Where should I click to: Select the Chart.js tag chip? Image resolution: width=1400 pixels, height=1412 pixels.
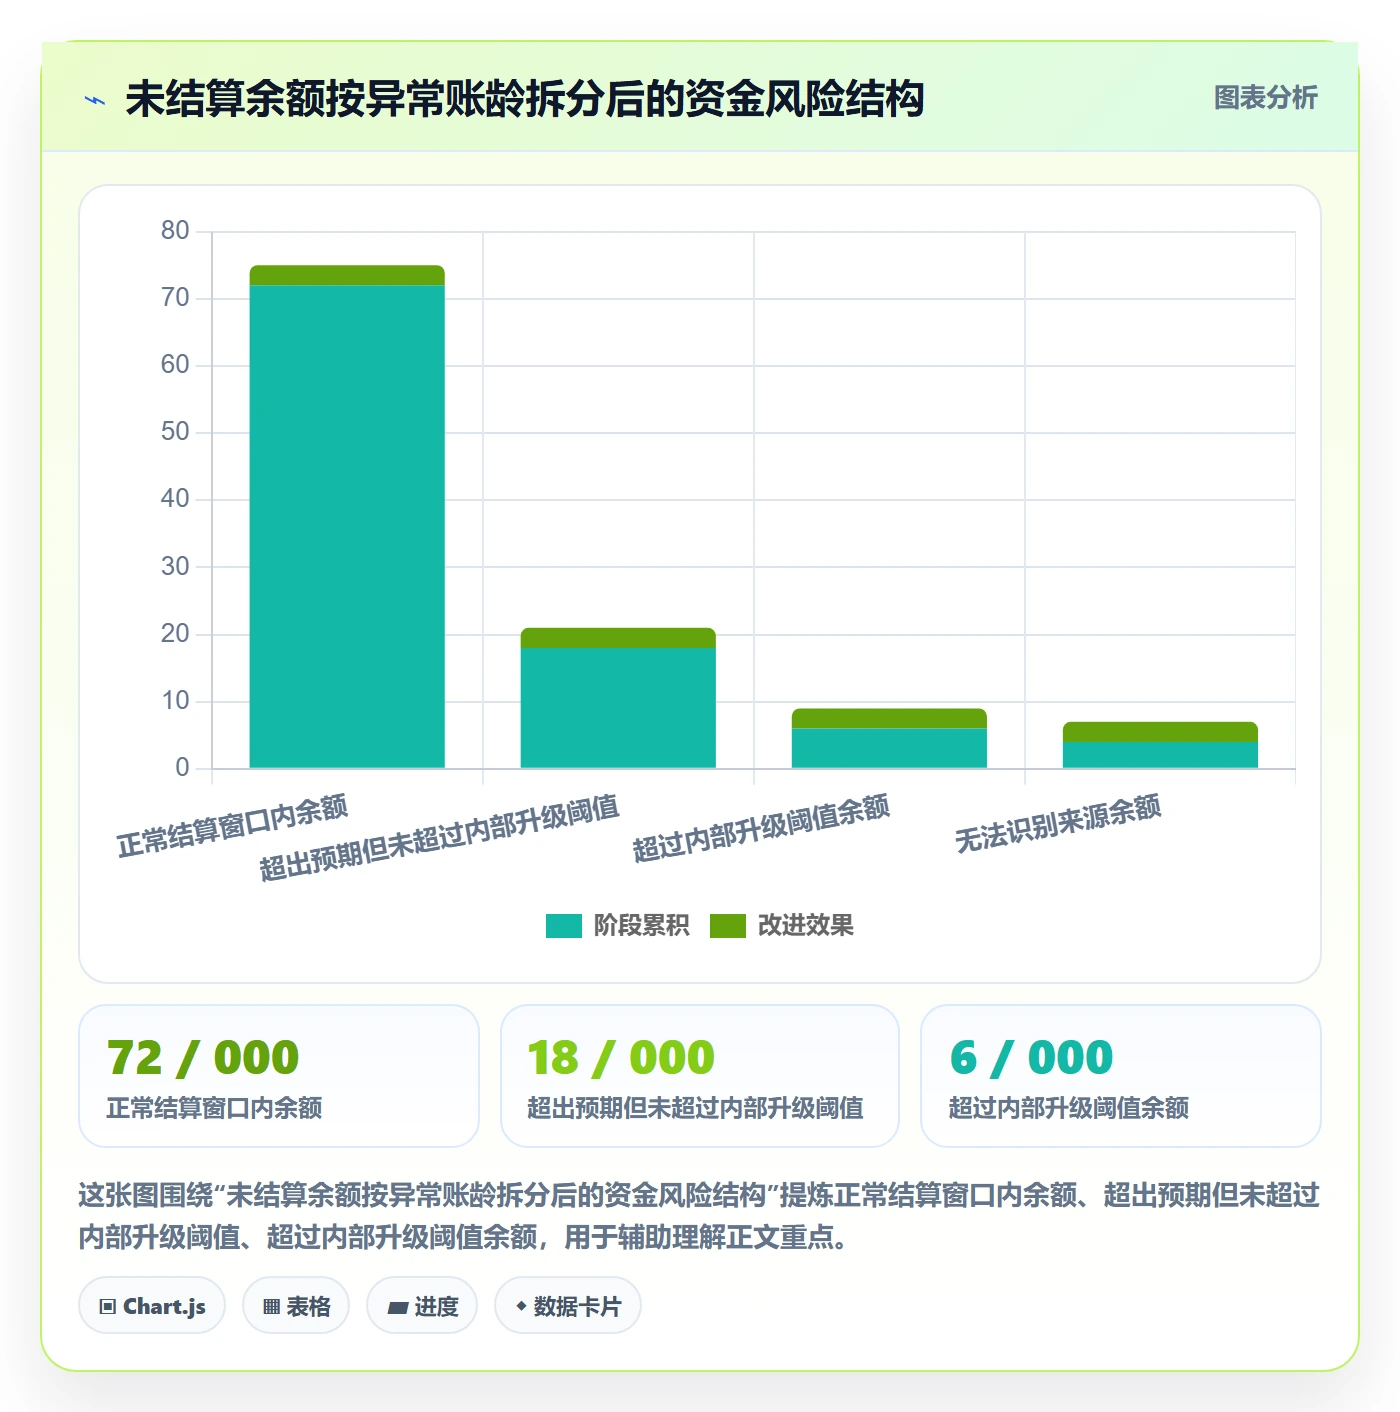coord(152,1305)
